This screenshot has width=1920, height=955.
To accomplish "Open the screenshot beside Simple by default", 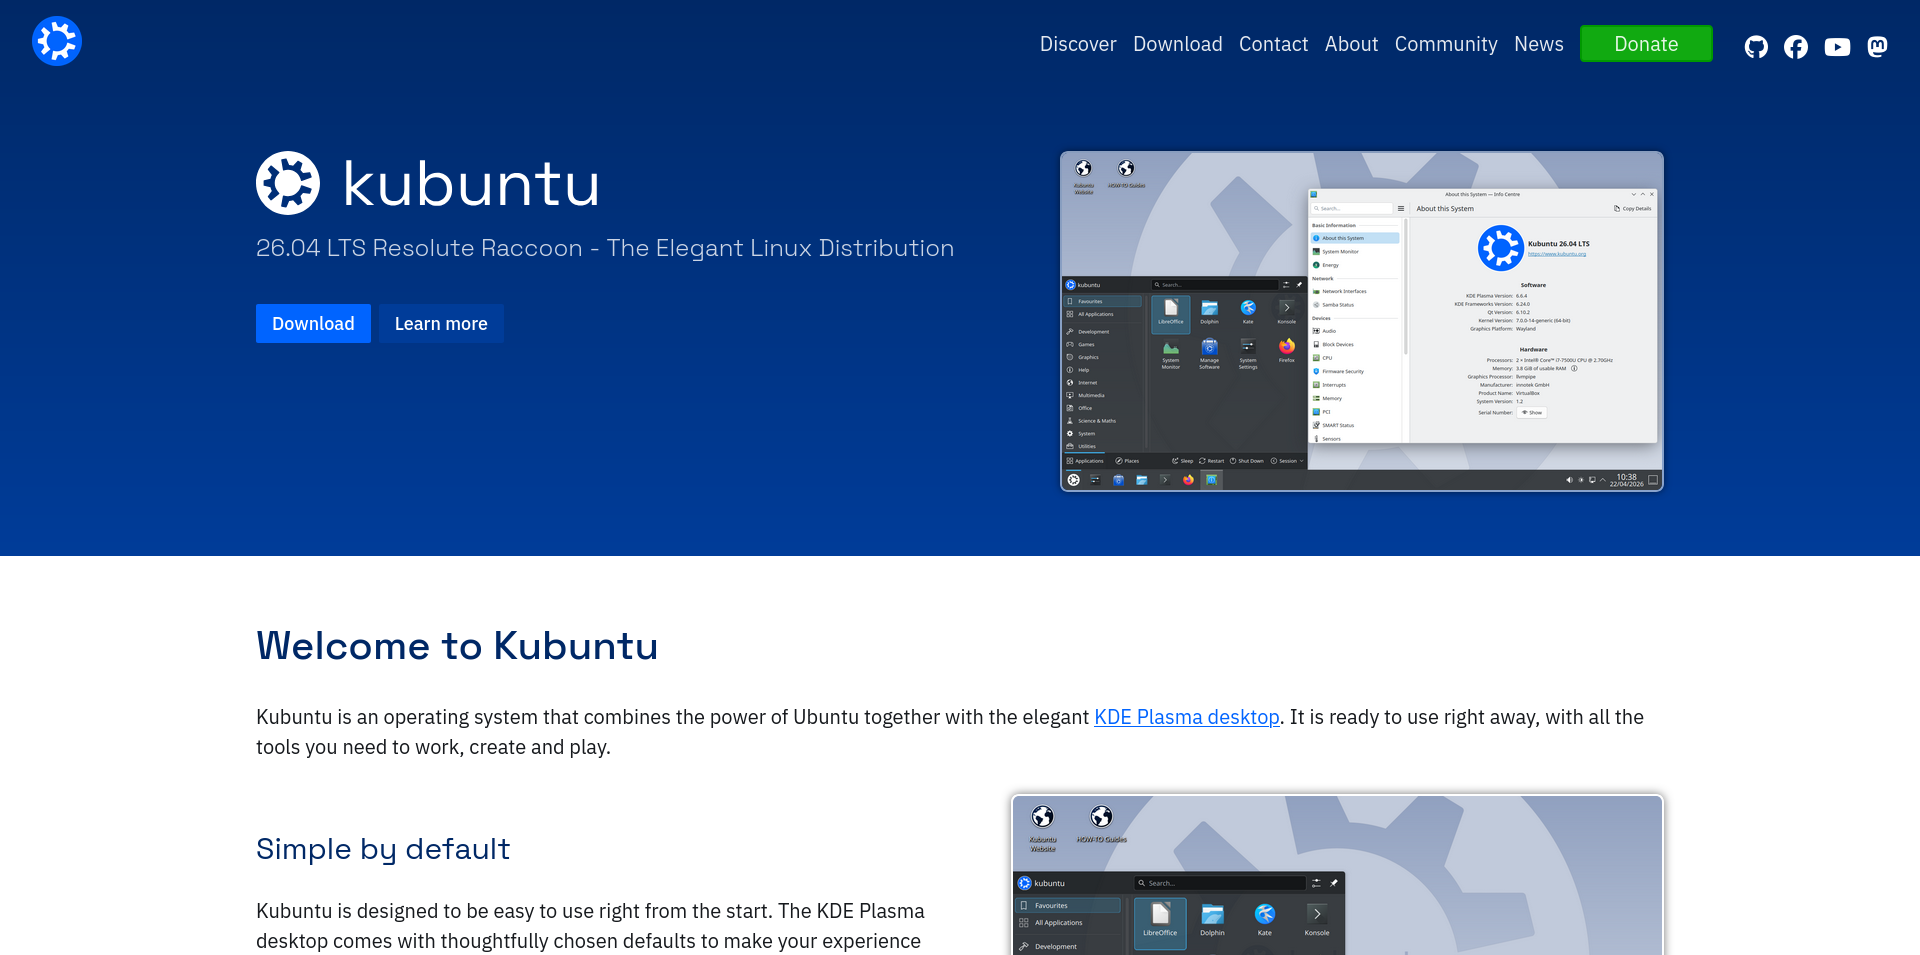I will [x=1337, y=875].
